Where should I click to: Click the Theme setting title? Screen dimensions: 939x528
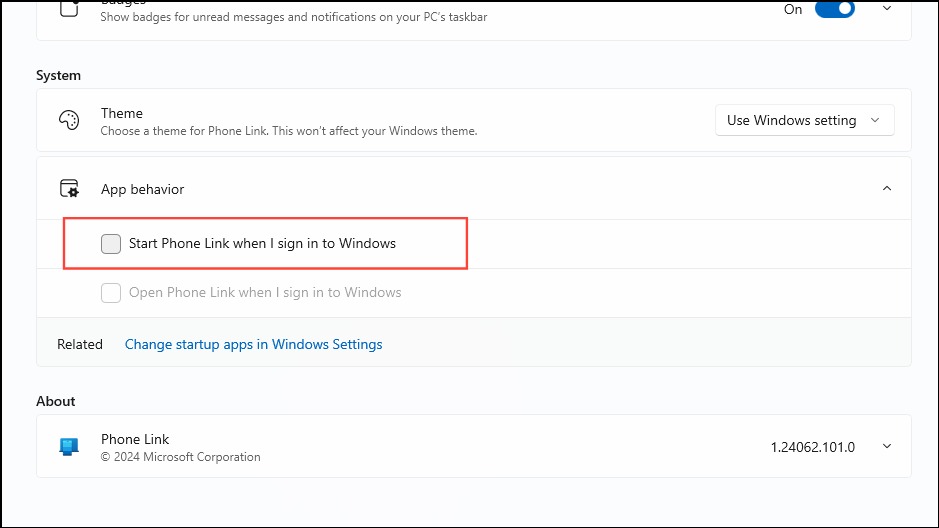tap(122, 113)
